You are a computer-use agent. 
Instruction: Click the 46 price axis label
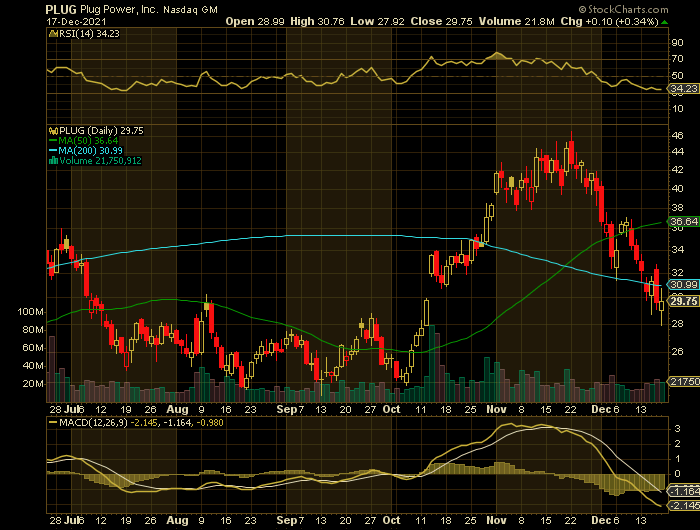(x=677, y=135)
